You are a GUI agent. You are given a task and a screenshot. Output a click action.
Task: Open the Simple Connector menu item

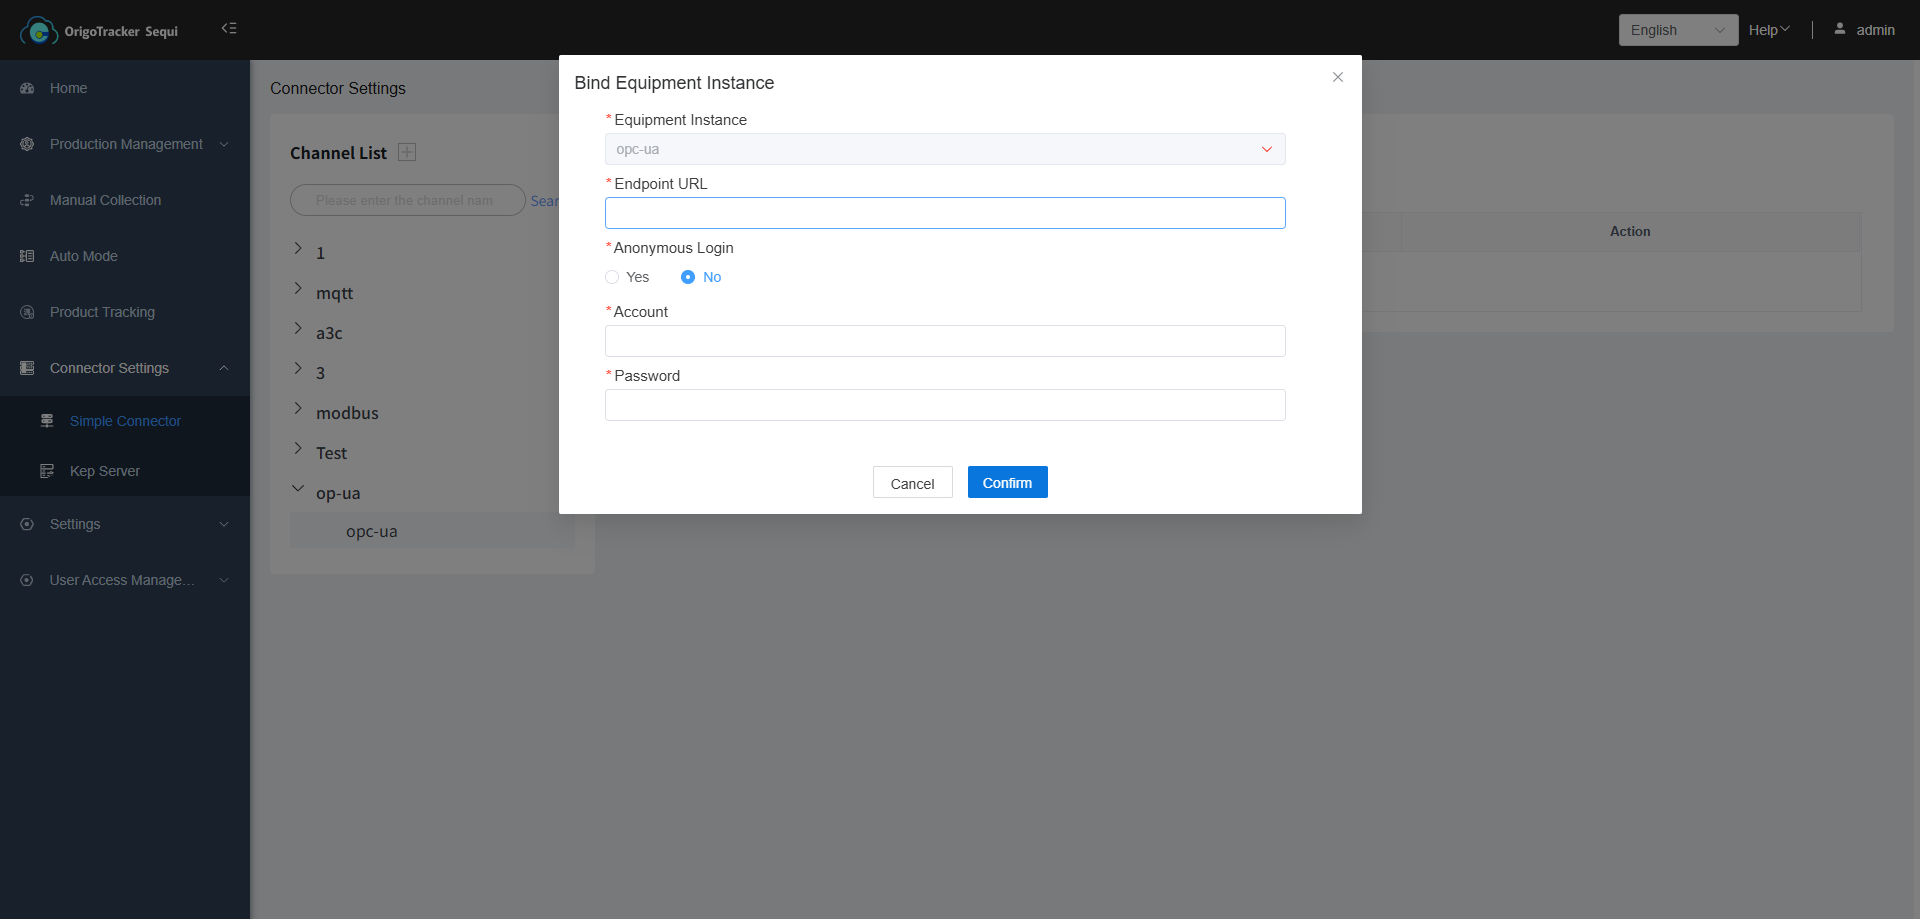(125, 421)
